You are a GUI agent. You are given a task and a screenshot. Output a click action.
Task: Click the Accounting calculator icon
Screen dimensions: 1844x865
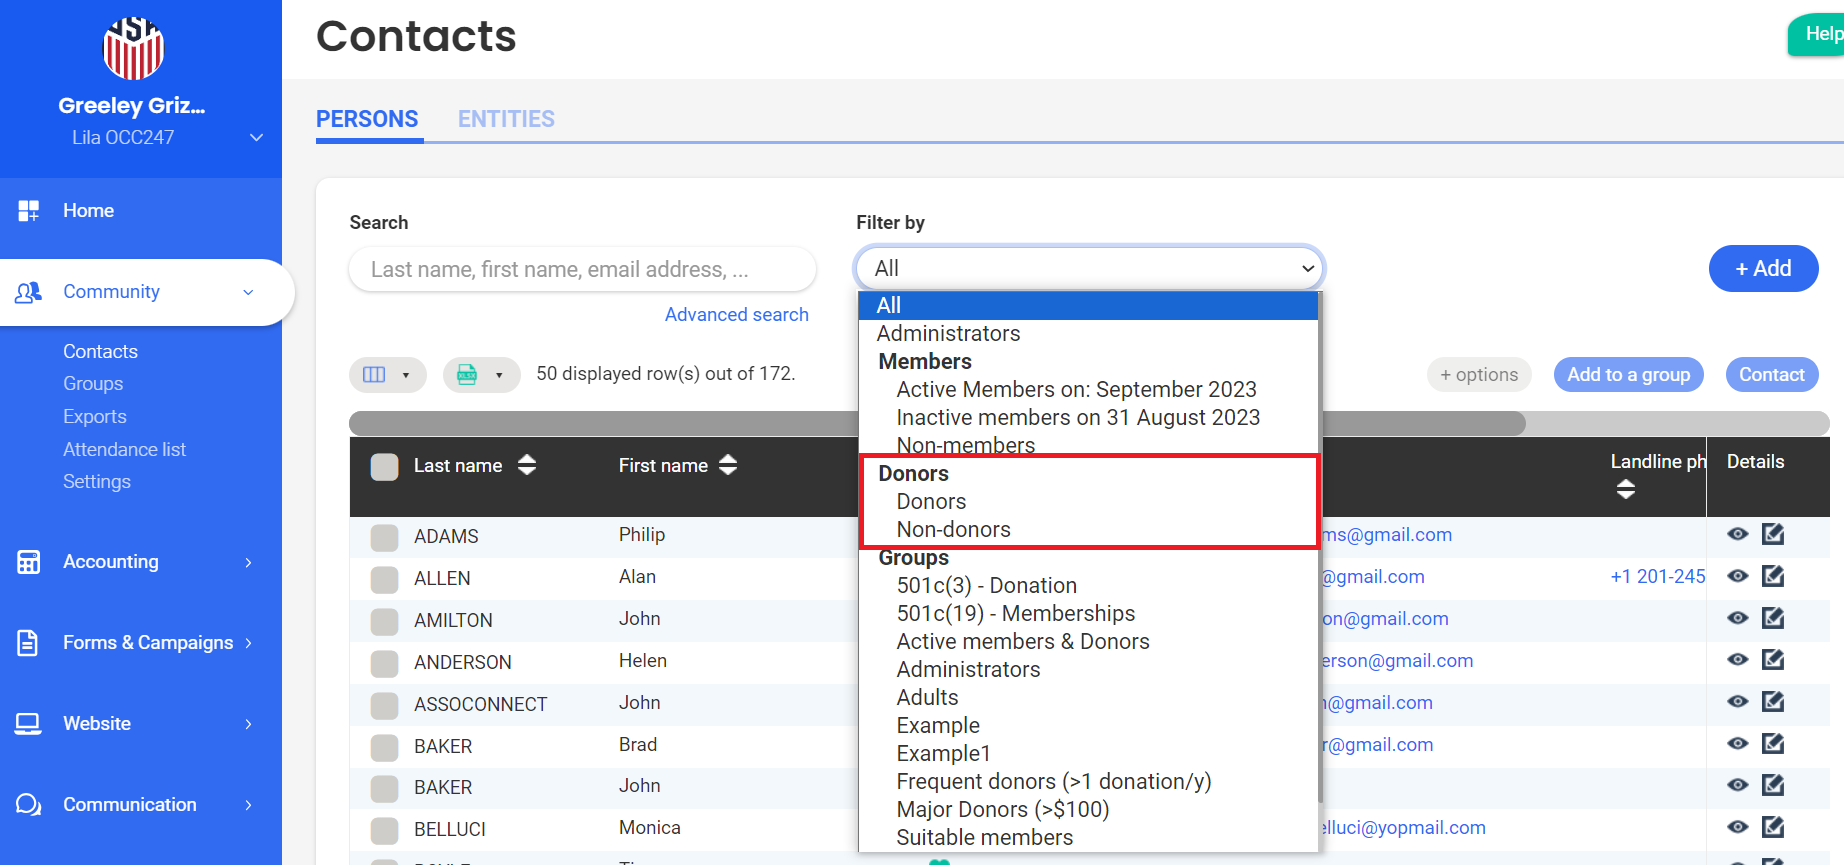(28, 562)
